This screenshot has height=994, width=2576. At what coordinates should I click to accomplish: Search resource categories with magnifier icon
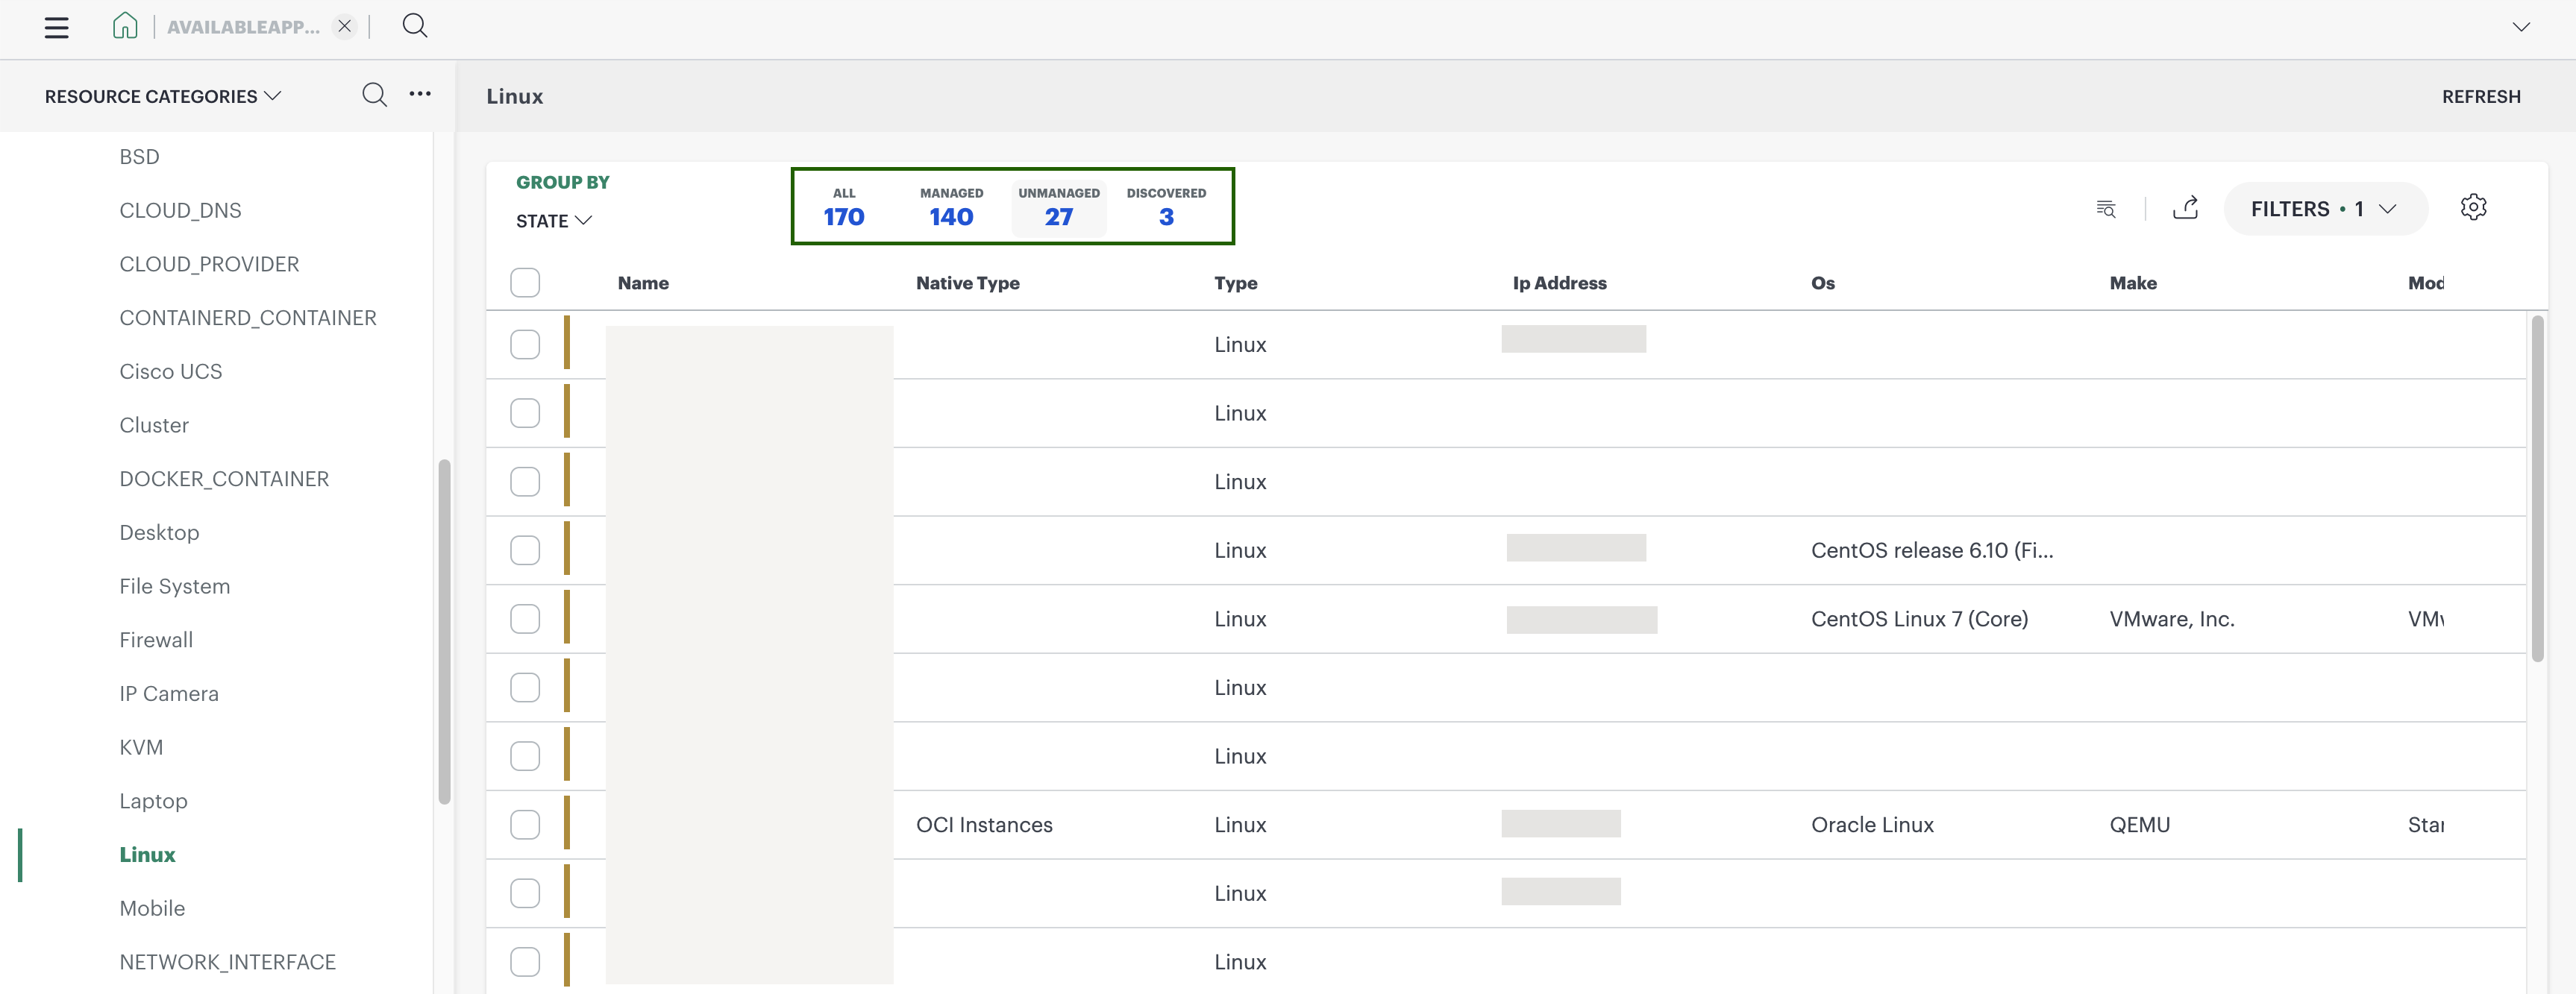click(x=374, y=95)
